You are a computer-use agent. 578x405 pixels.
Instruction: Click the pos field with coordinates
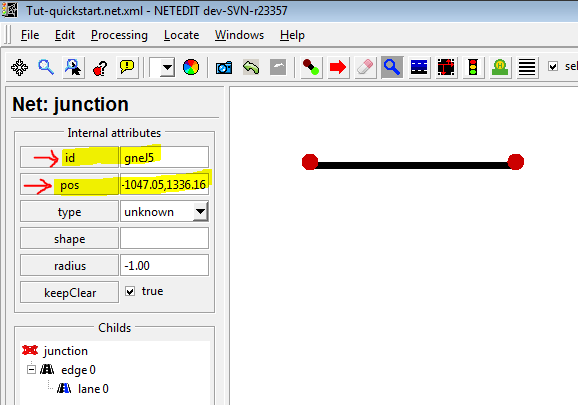coord(164,184)
